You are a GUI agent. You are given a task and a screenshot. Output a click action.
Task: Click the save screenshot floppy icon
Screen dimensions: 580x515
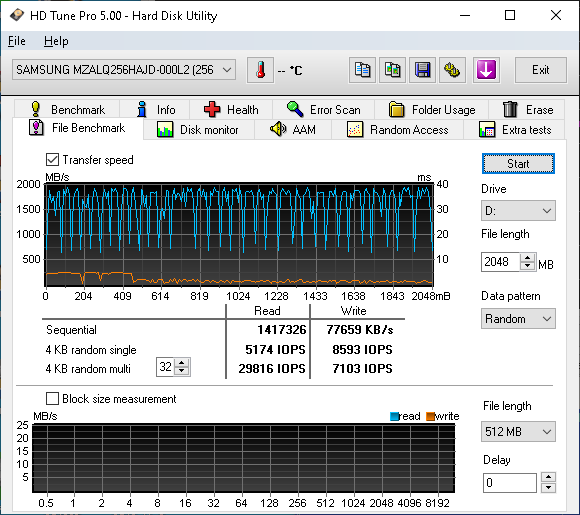pos(422,70)
